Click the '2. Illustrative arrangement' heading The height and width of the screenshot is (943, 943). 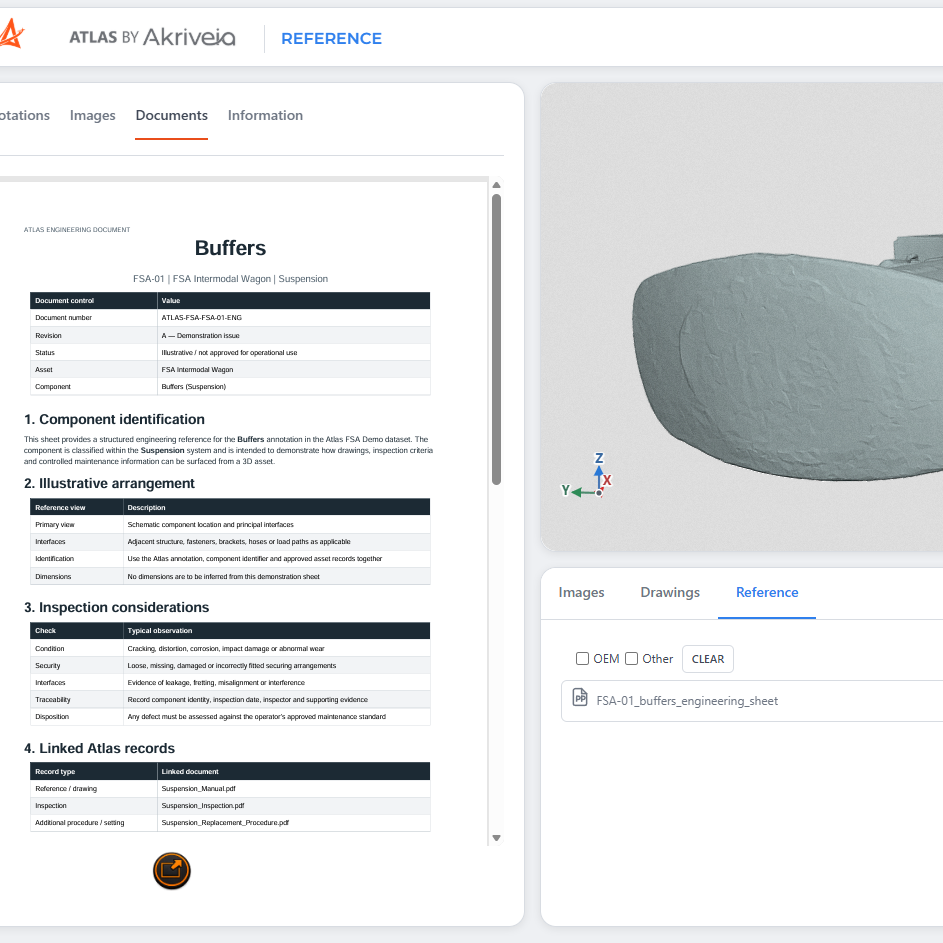(109, 484)
